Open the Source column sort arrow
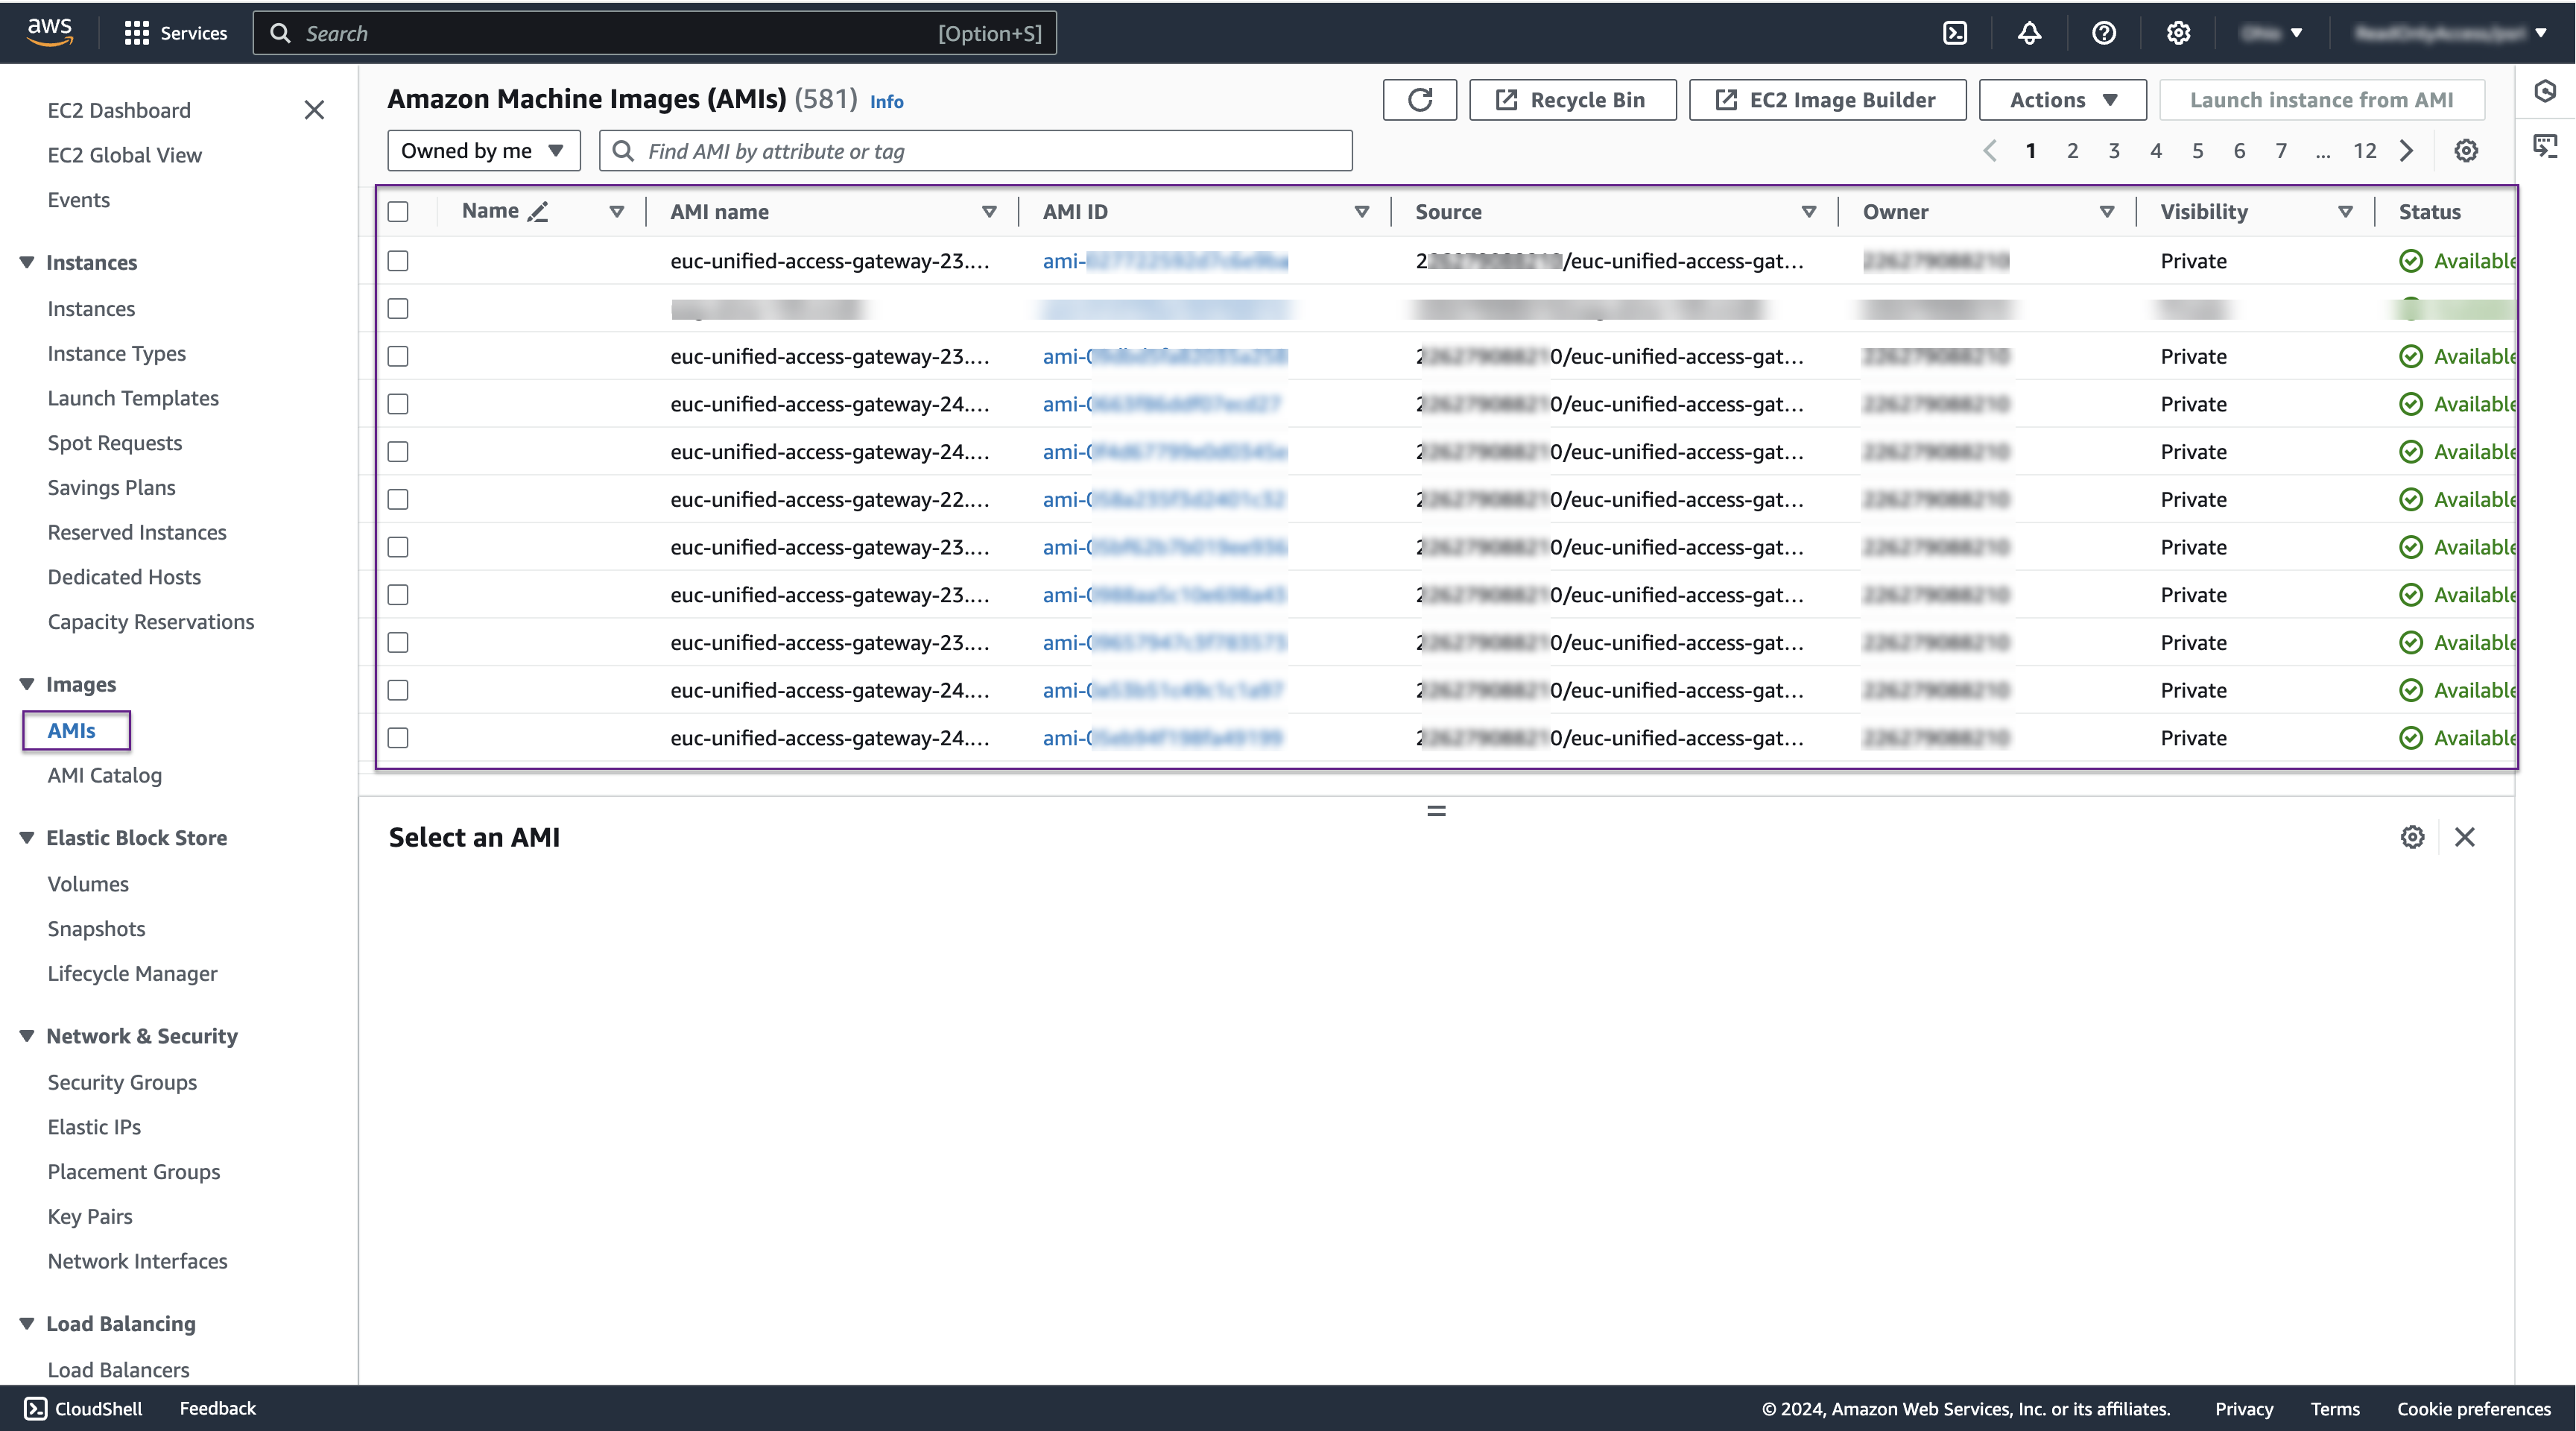 click(1809, 212)
